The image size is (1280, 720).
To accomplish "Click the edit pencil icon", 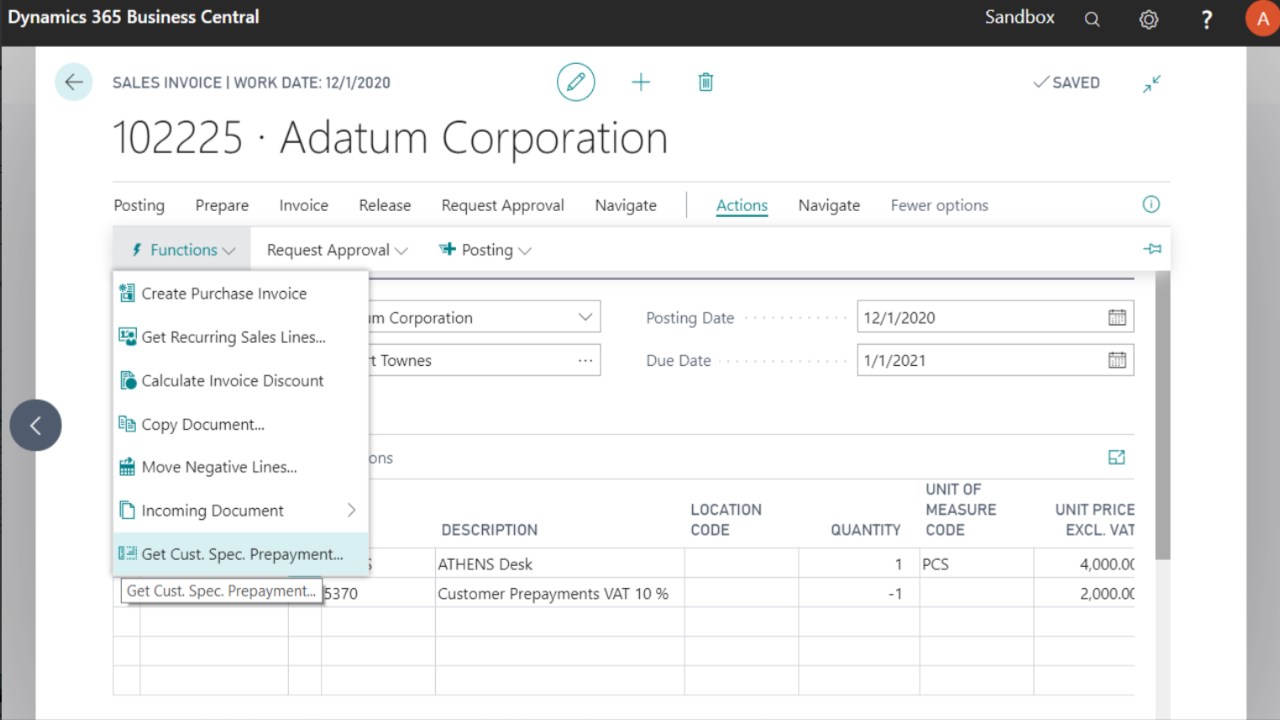I will click(x=576, y=82).
